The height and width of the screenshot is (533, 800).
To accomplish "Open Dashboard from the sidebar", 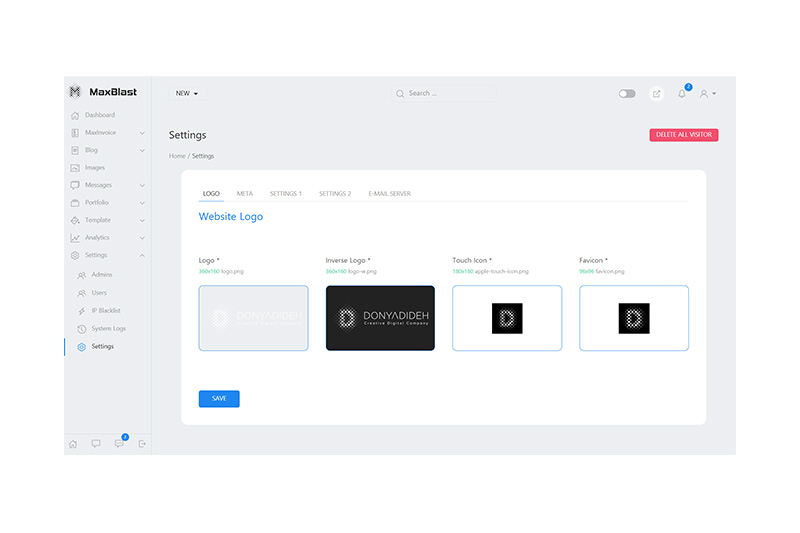I will (99, 115).
